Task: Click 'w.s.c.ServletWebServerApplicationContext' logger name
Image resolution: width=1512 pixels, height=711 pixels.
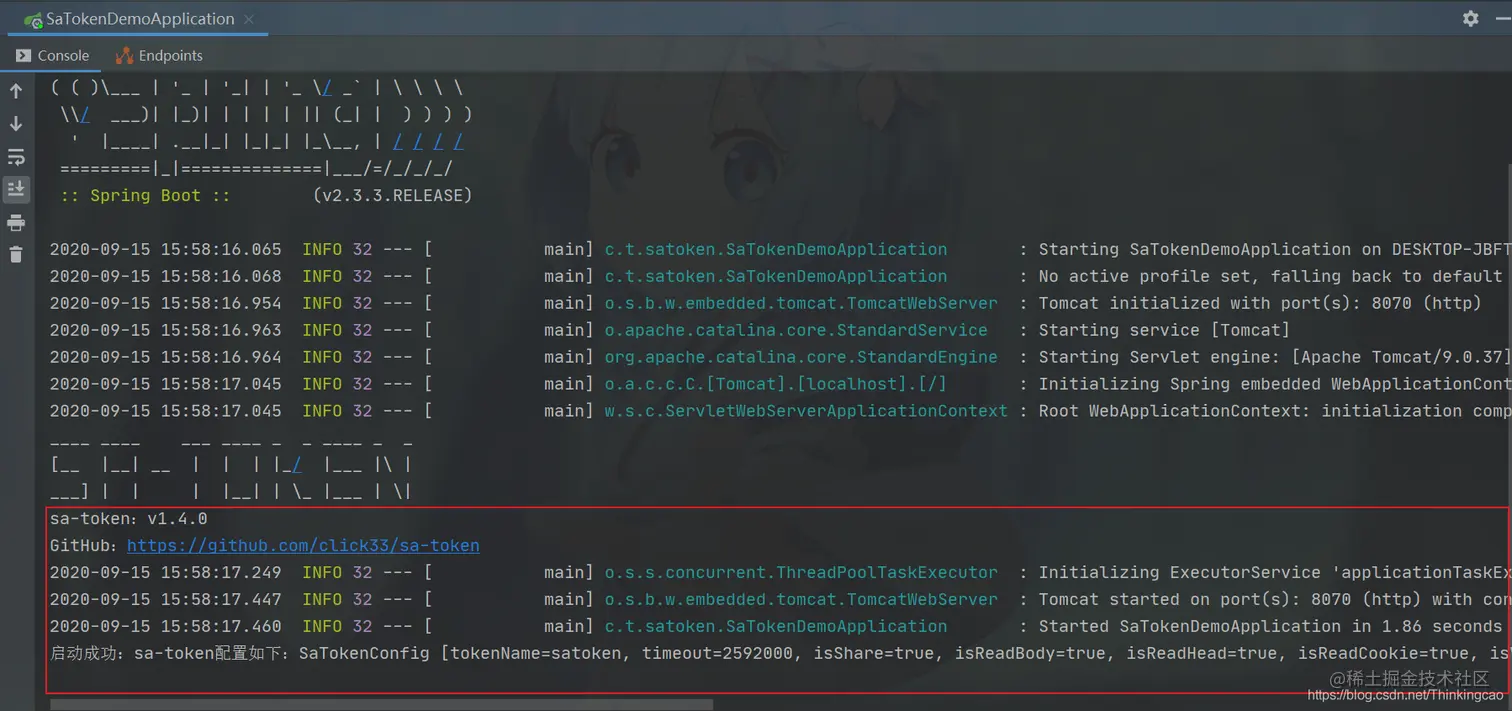Action: click(806, 411)
